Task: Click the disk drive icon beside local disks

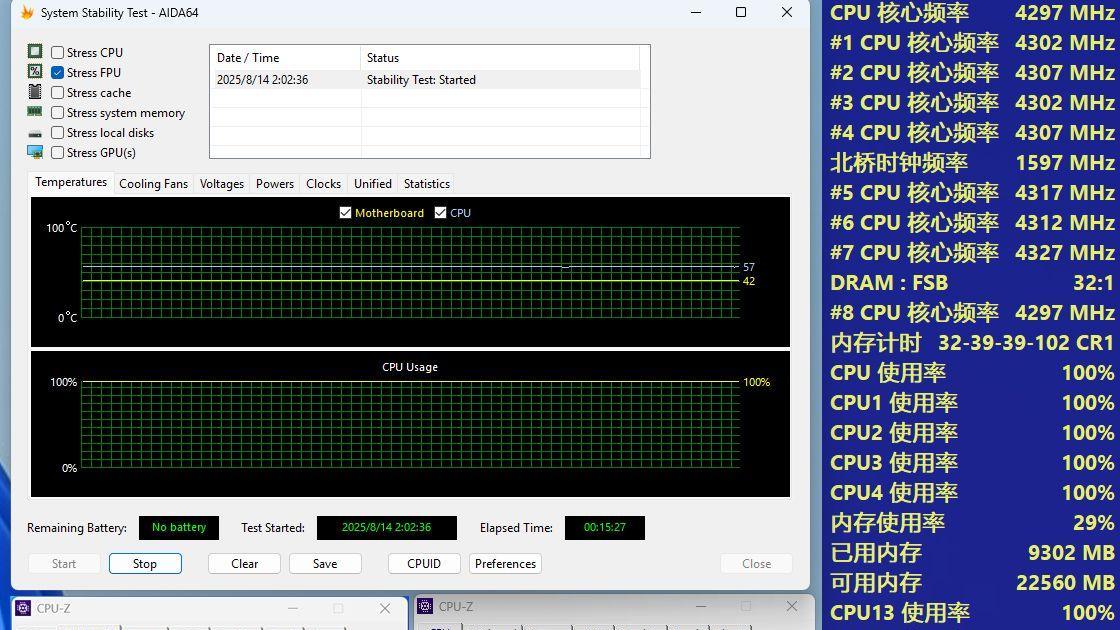Action: click(x=35, y=134)
